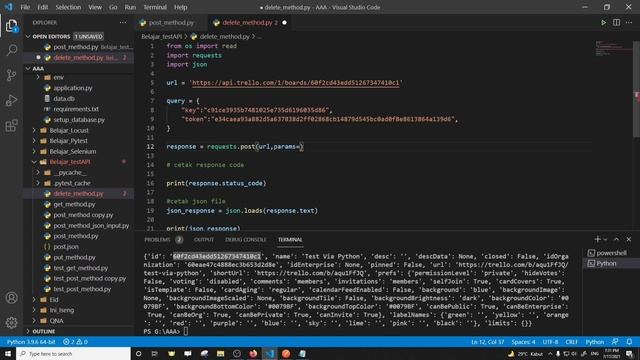Screen dimensions: 640x360
Task: Open feedback icon in status bar
Action: tap(615, 342)
